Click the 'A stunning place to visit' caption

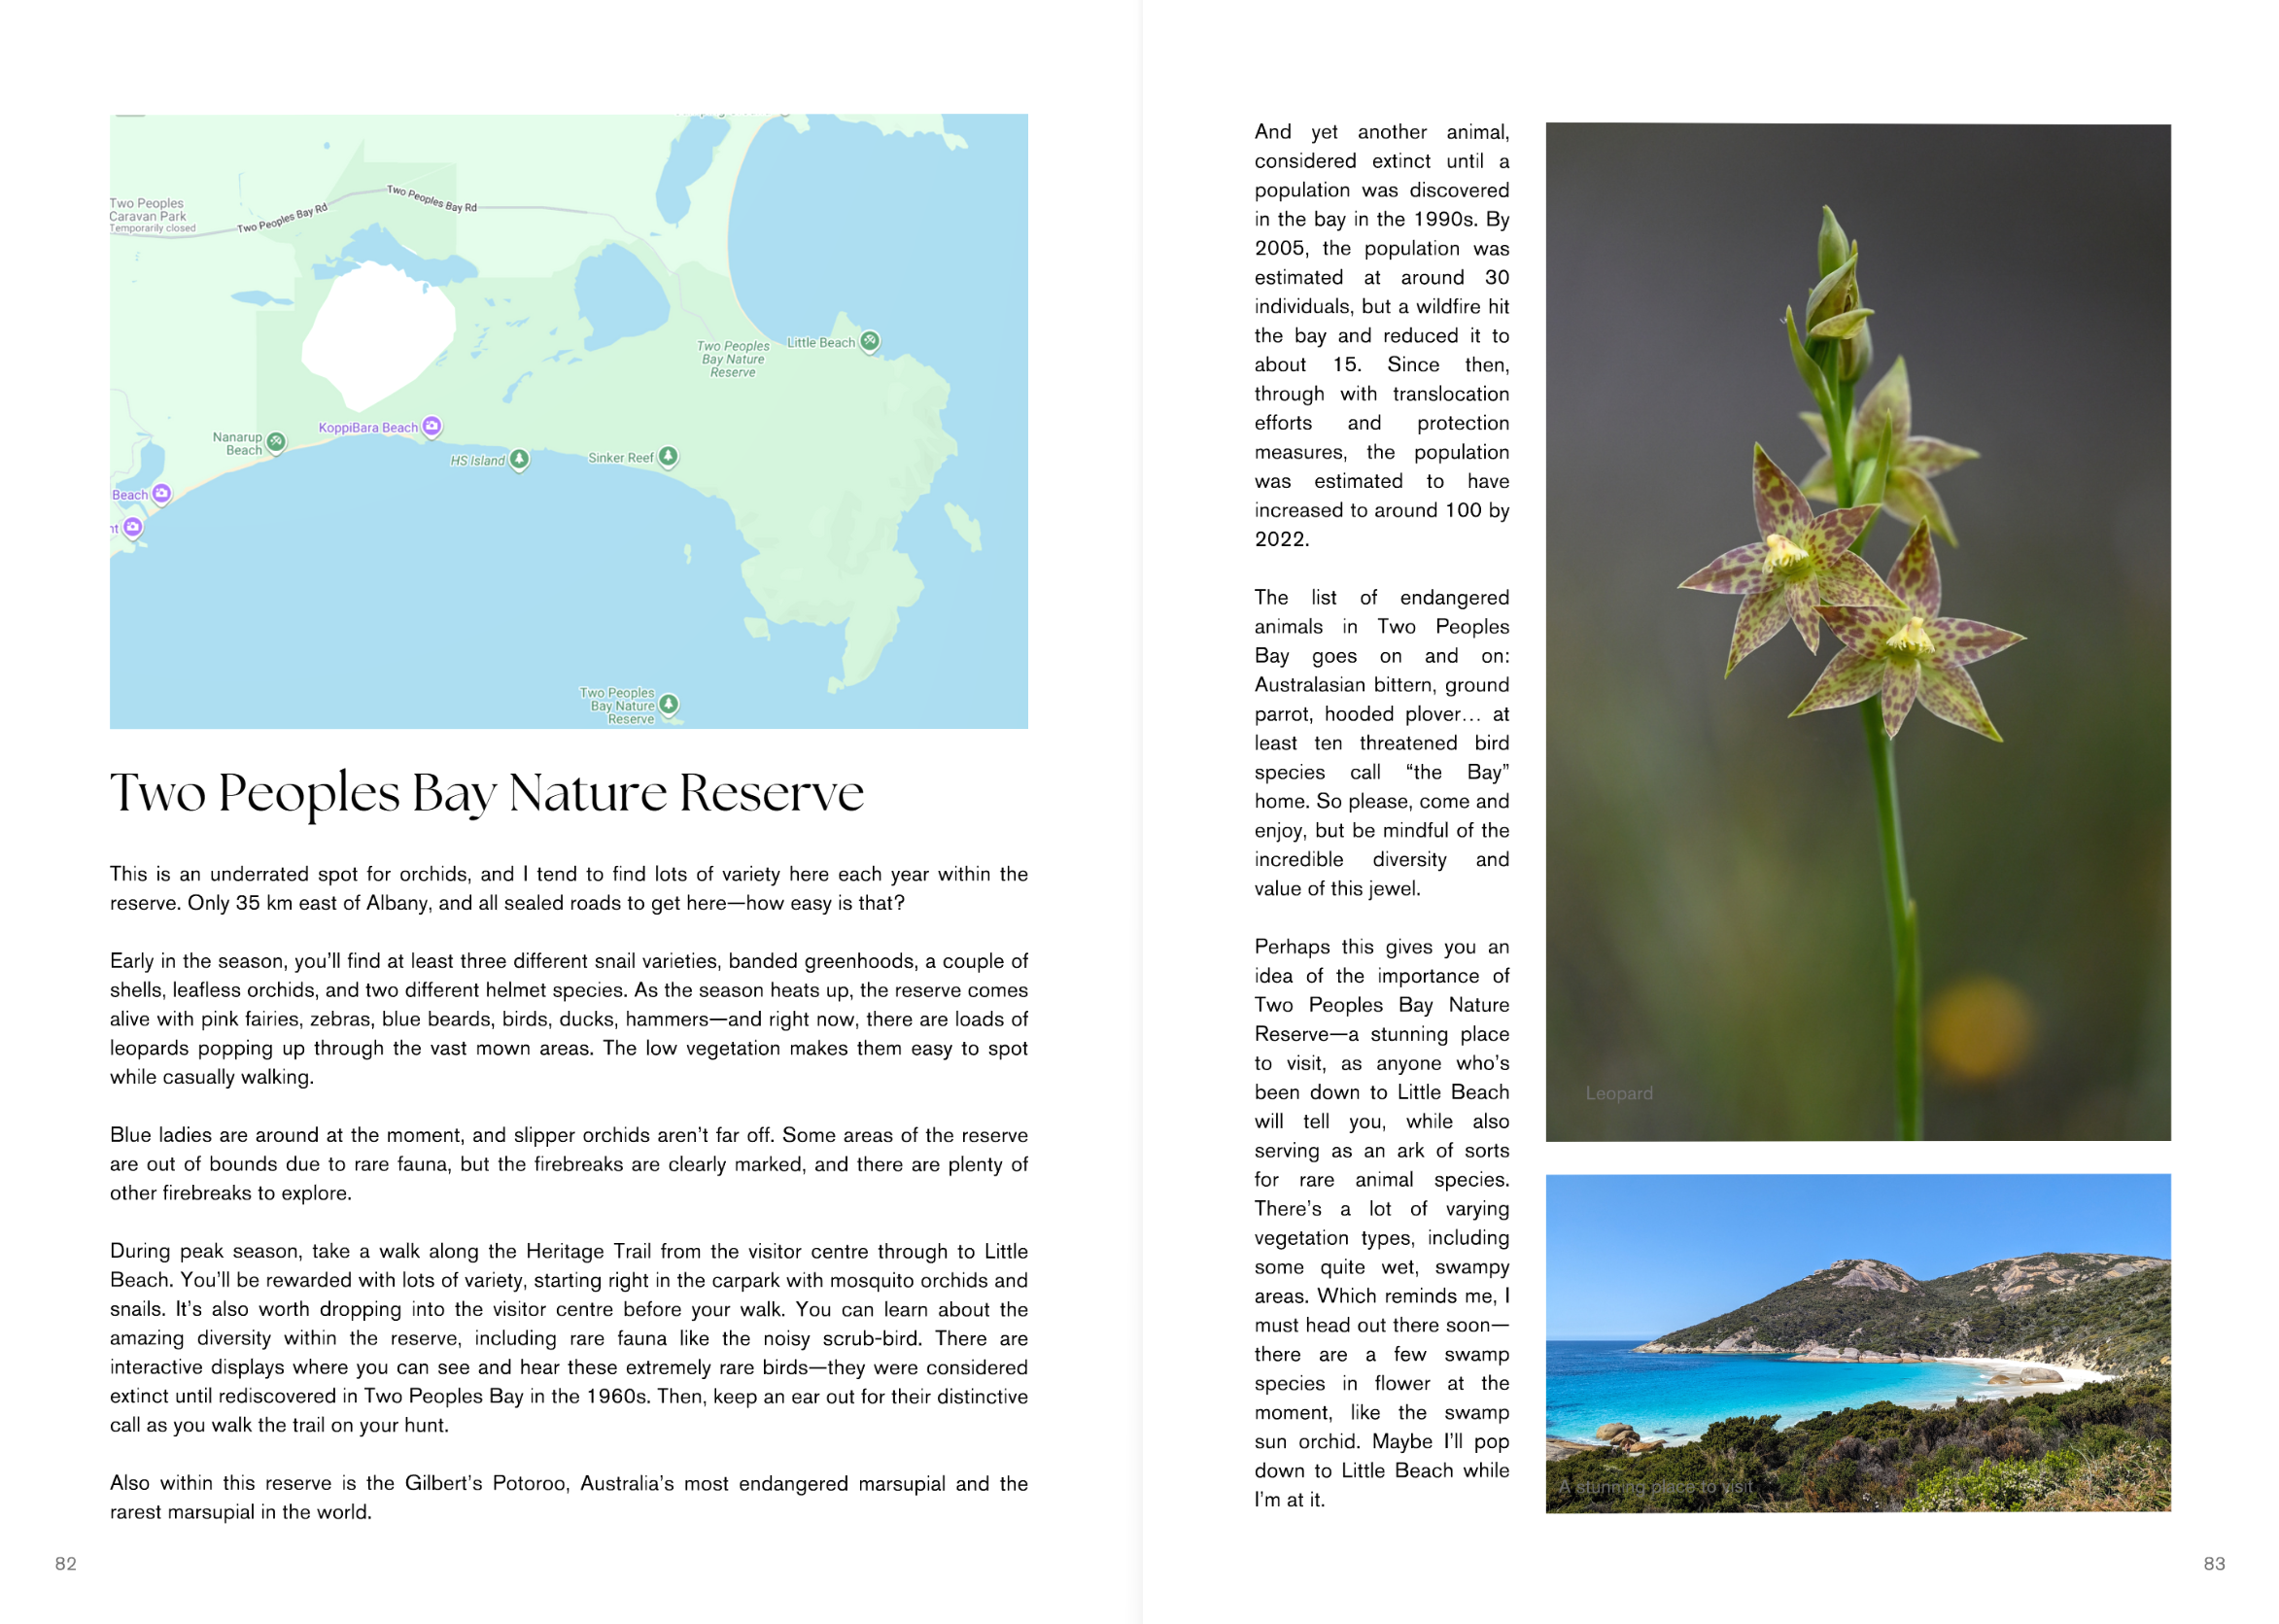[x=1655, y=1486]
